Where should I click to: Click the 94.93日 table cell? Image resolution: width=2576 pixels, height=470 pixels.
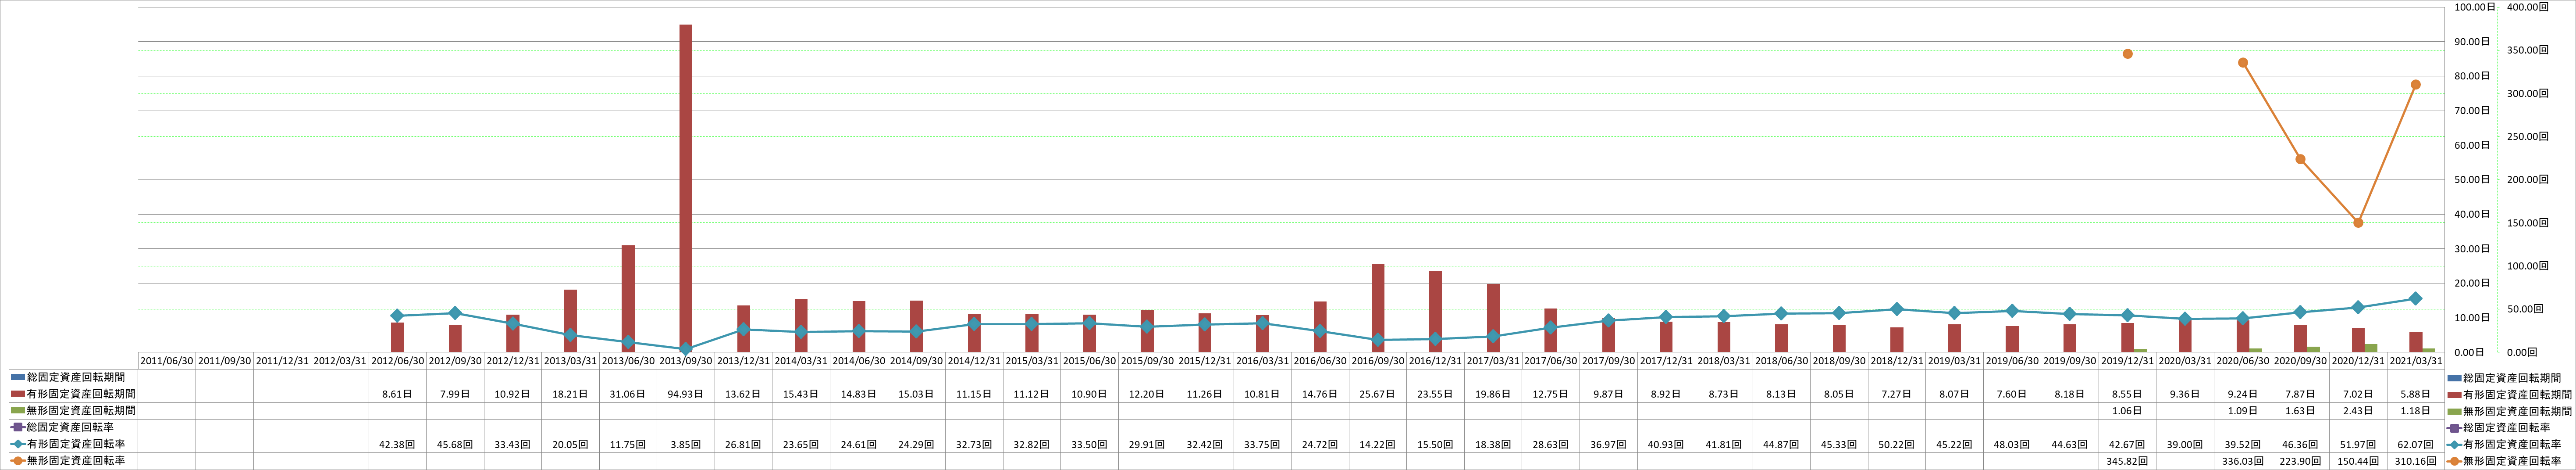686,394
